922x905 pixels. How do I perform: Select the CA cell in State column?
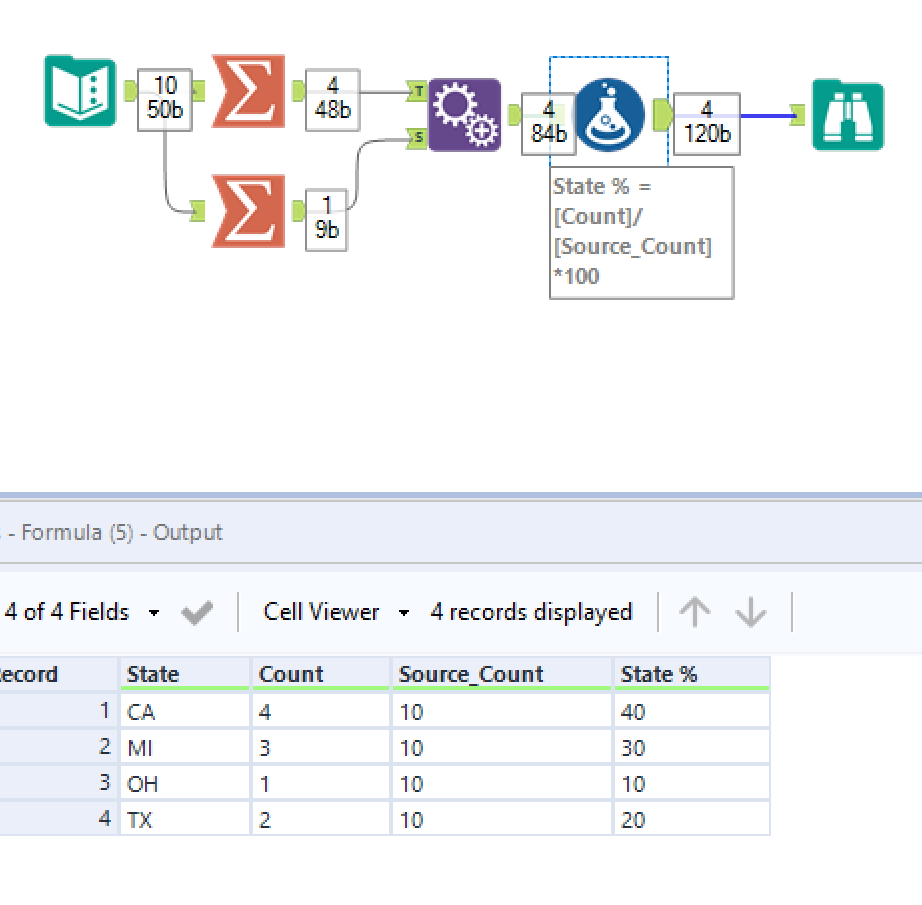pos(184,712)
